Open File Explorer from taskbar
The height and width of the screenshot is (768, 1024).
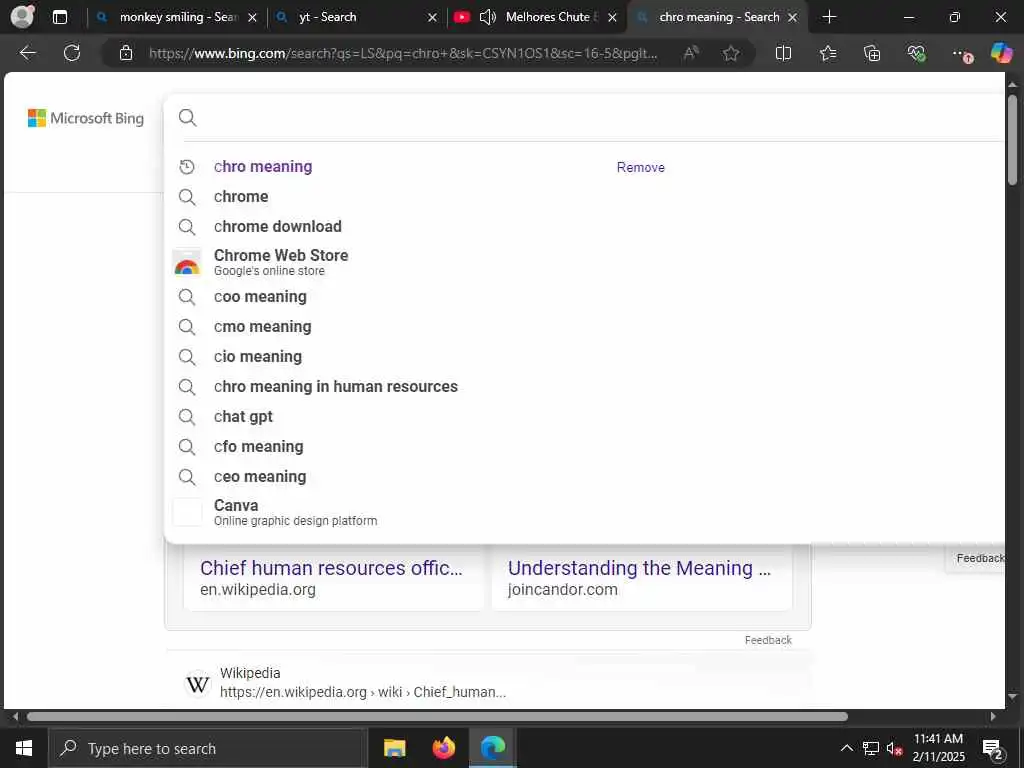point(394,748)
